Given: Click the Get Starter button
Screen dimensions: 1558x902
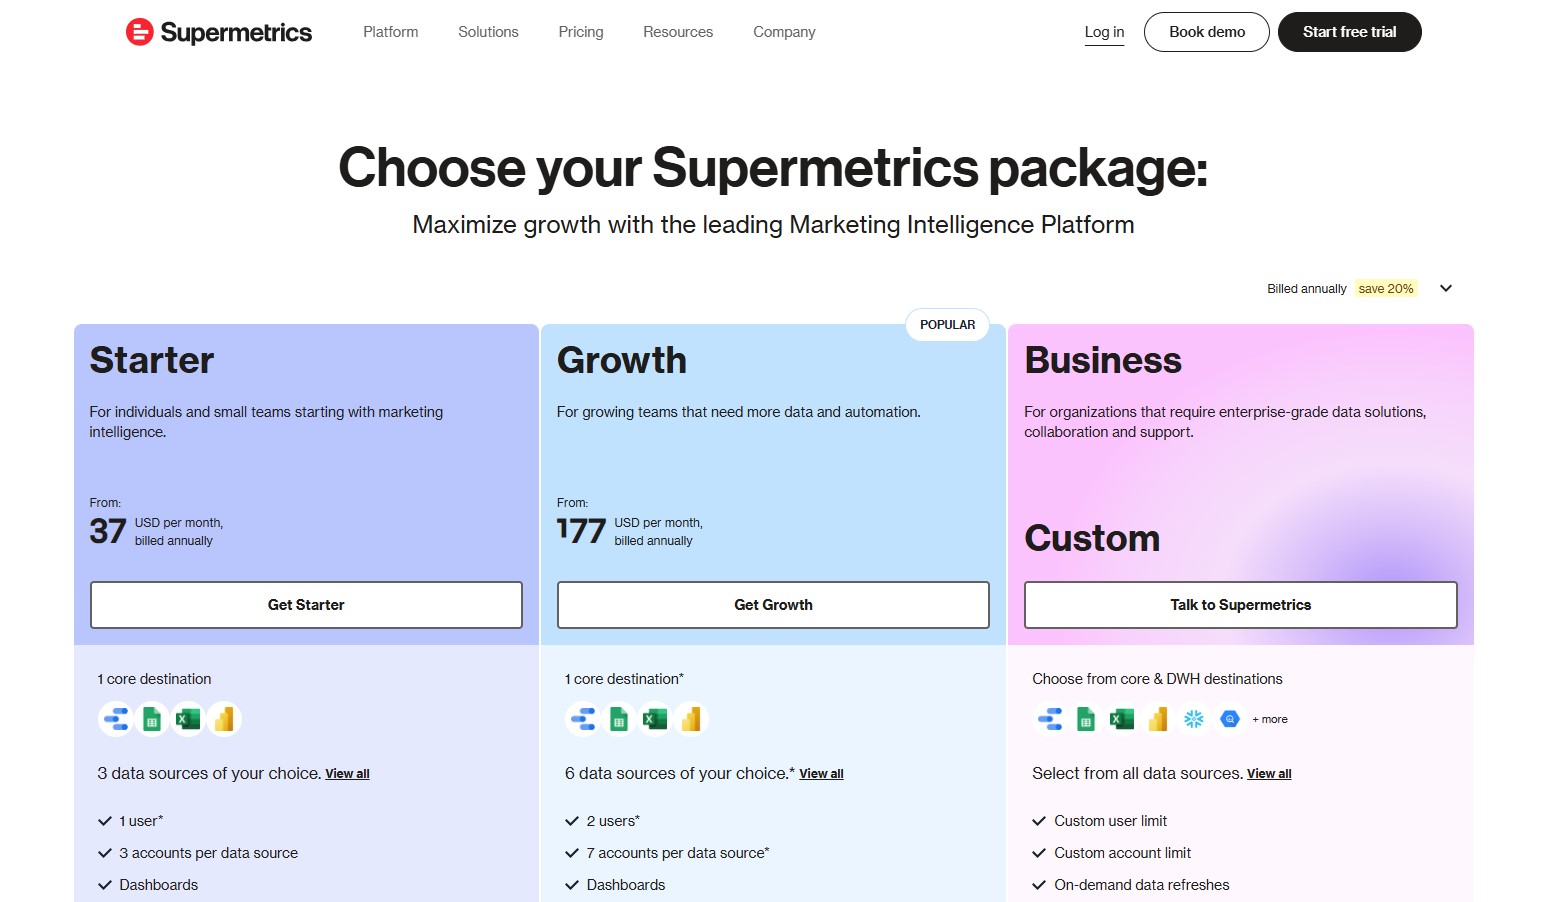Looking at the screenshot, I should point(306,605).
